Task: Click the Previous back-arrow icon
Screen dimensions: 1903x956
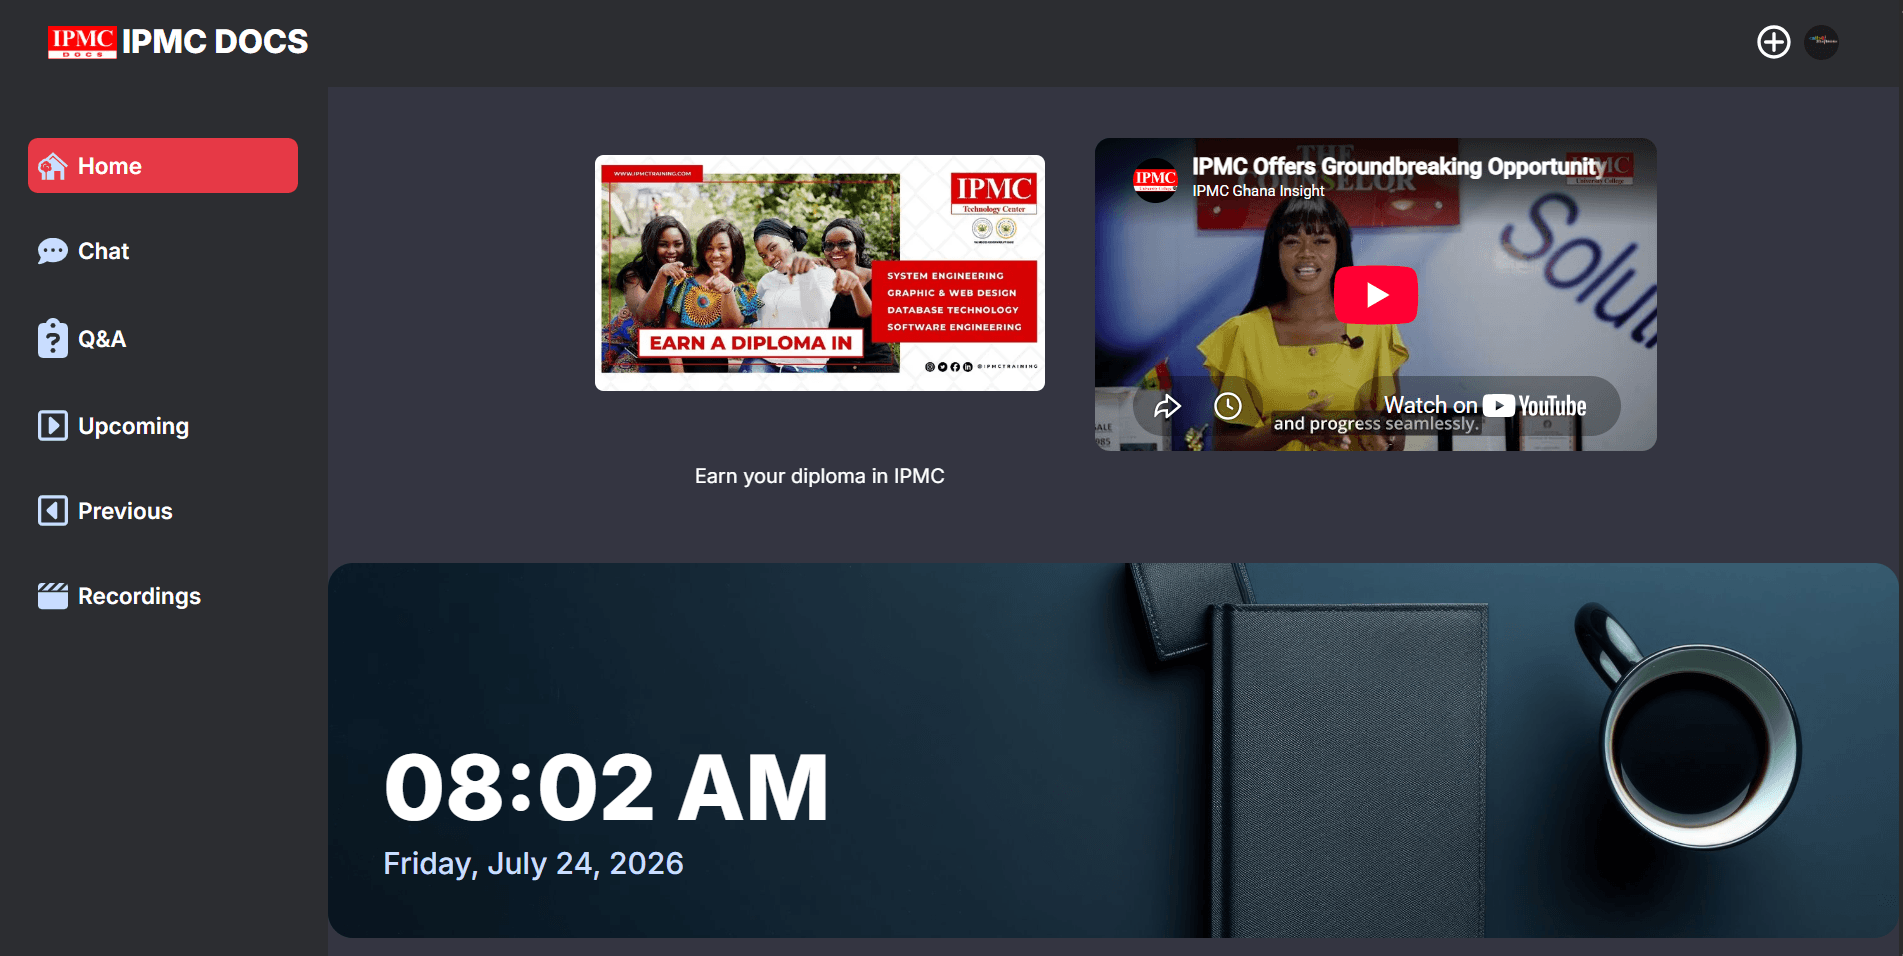Action: [x=52, y=511]
